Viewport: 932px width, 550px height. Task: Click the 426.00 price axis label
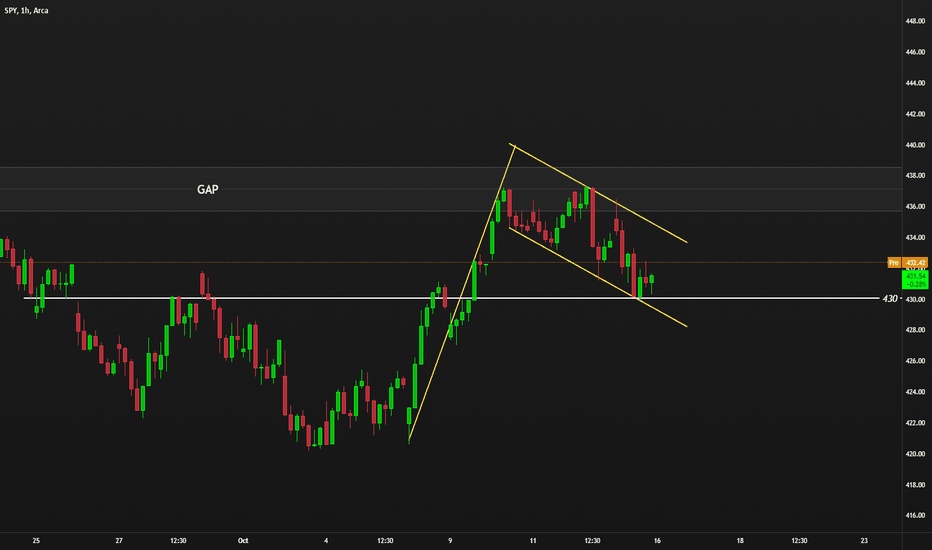(915, 361)
